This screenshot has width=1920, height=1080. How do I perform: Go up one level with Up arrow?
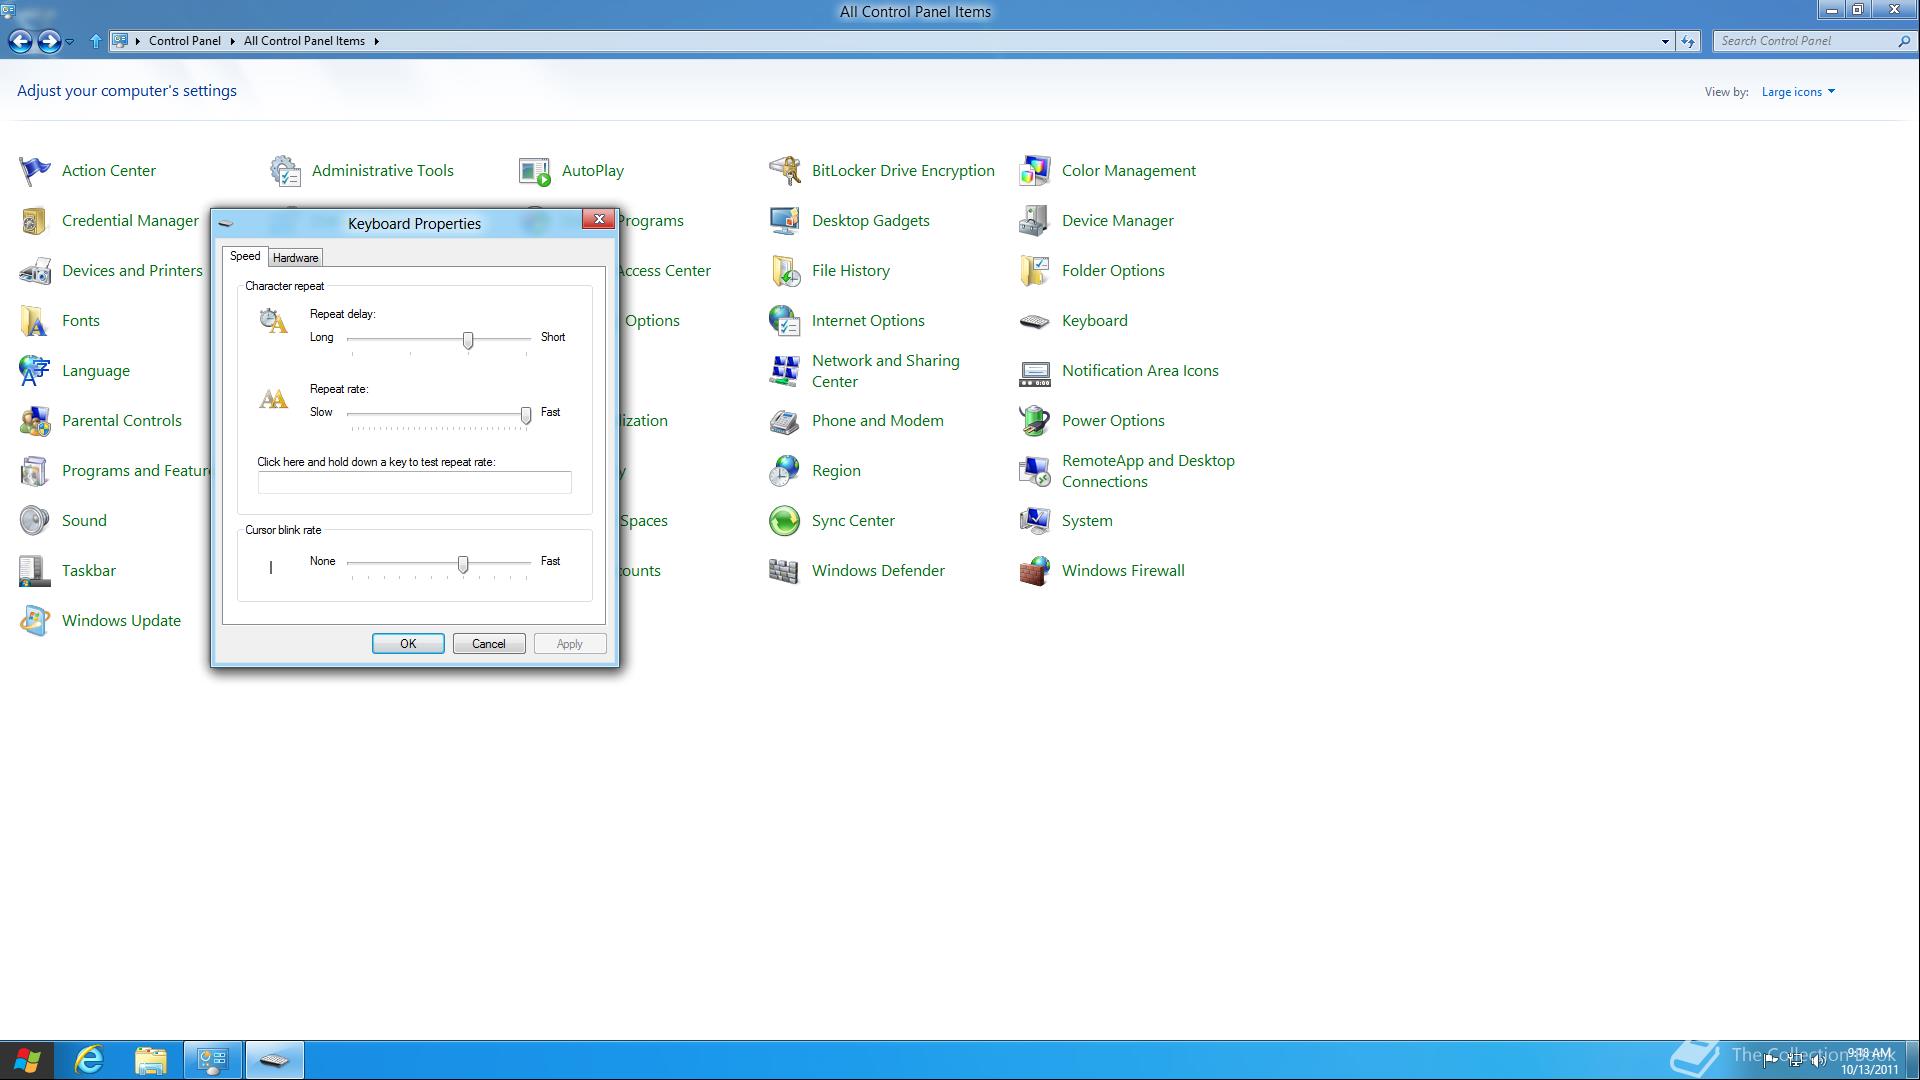tap(96, 41)
